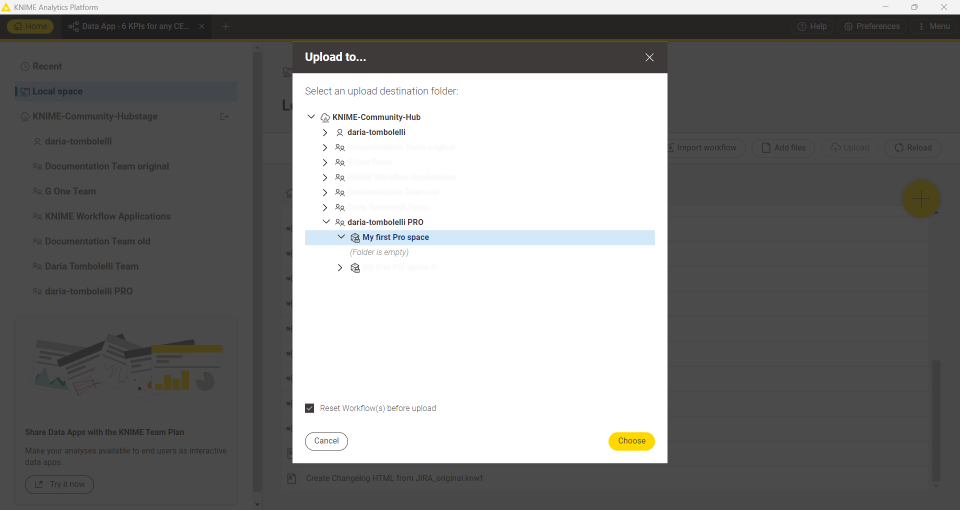Collapse the KNIME-Community-Hub tree node
The height and width of the screenshot is (510, 960).
click(x=311, y=117)
